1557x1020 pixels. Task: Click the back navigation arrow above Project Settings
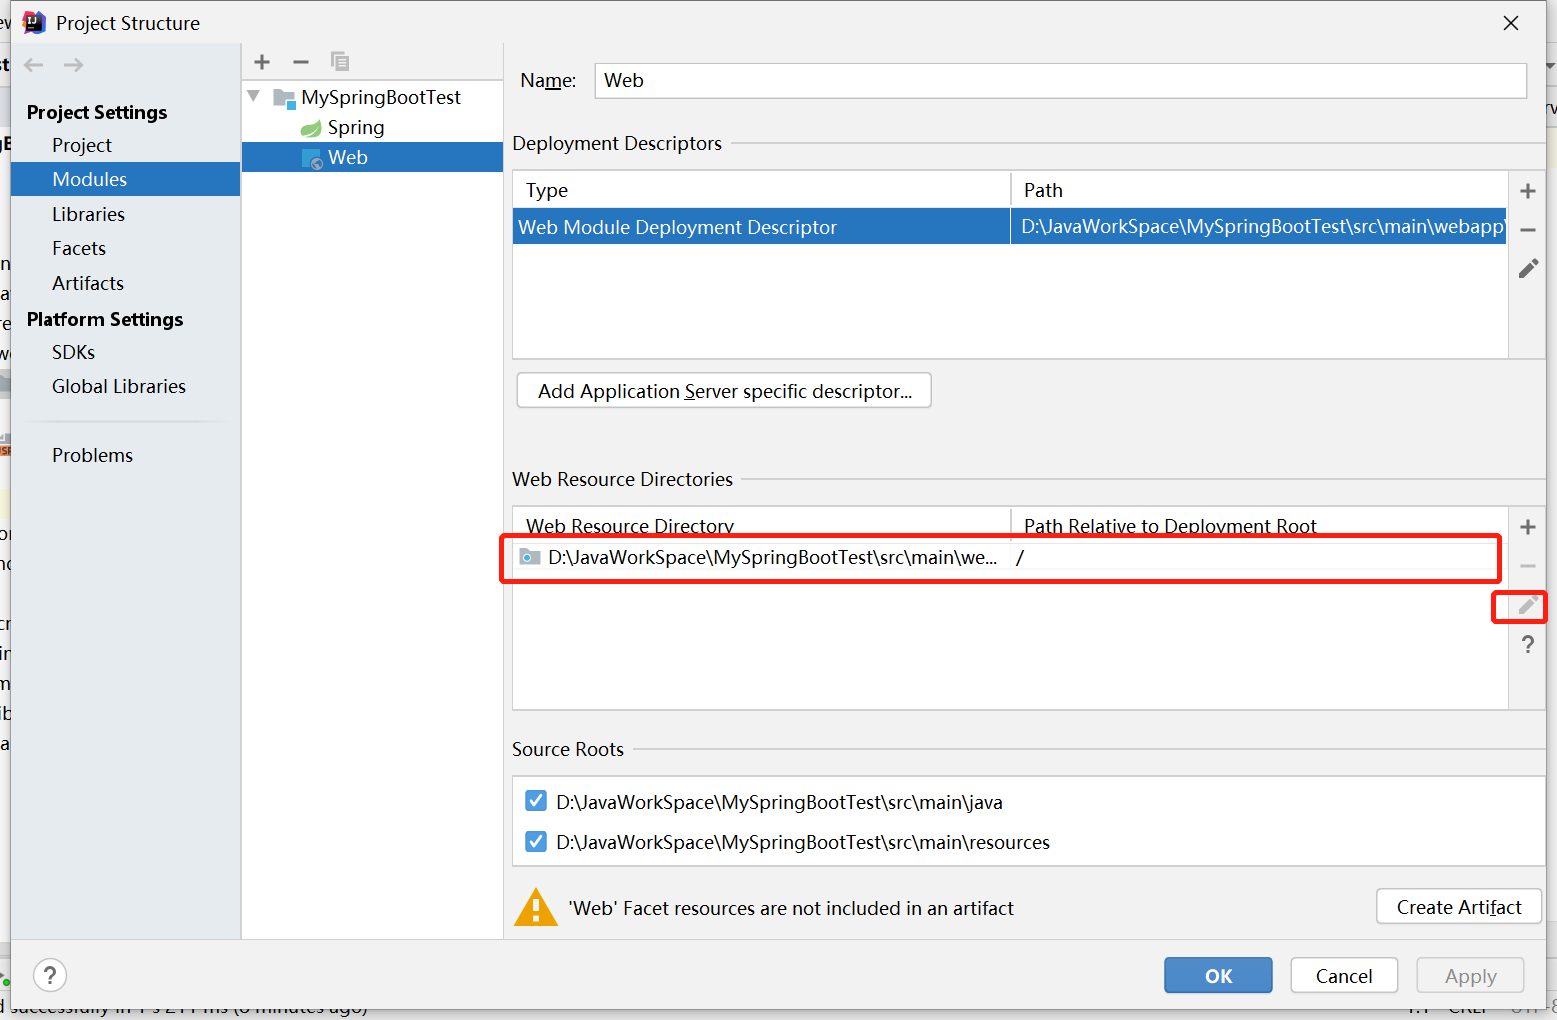(x=33, y=64)
